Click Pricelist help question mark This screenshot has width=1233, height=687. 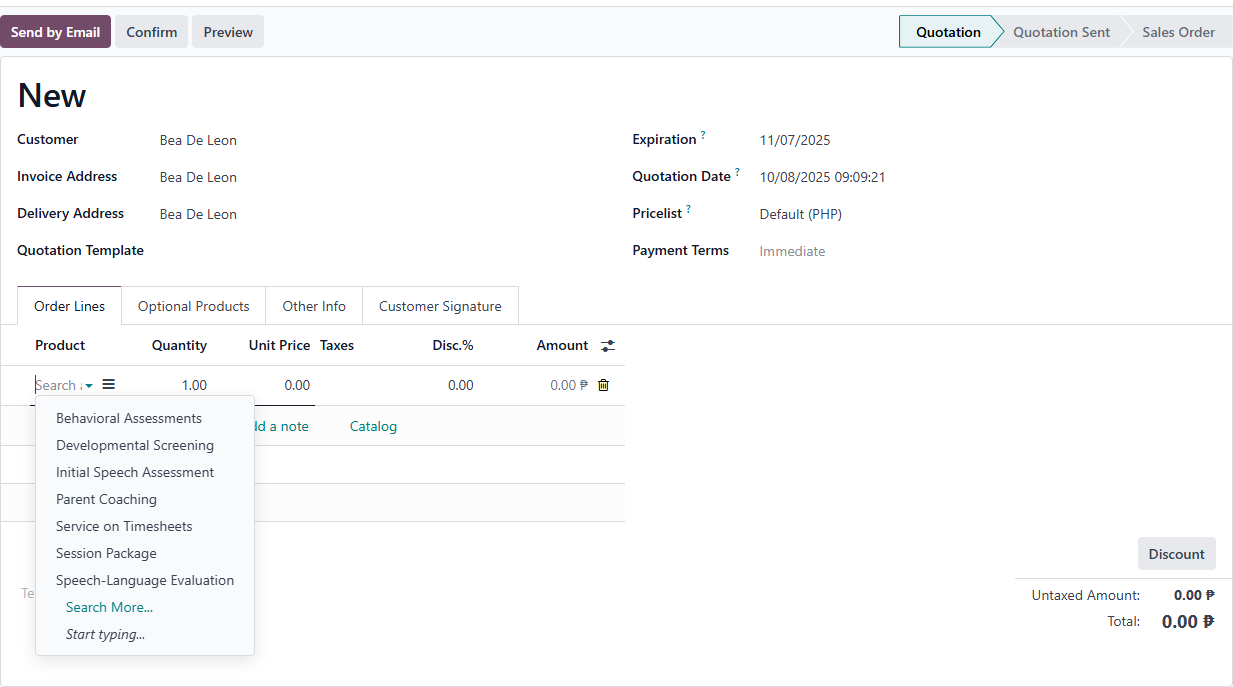coord(688,210)
